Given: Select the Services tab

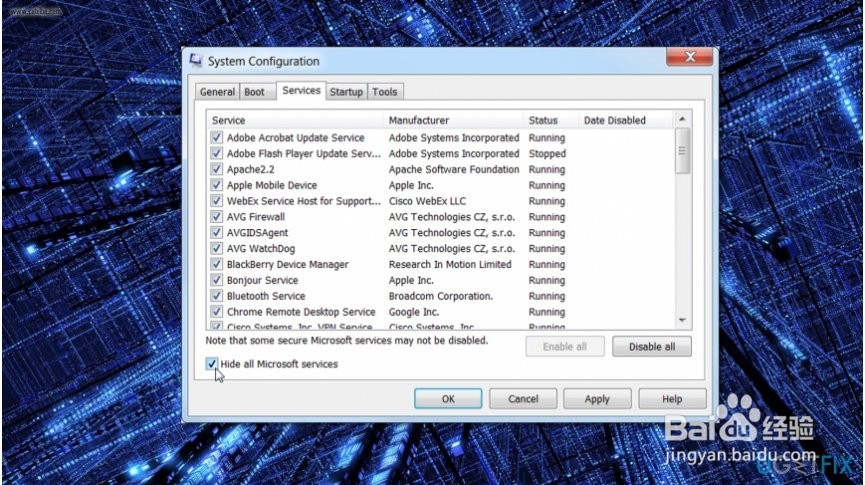Looking at the screenshot, I should tap(301, 90).
